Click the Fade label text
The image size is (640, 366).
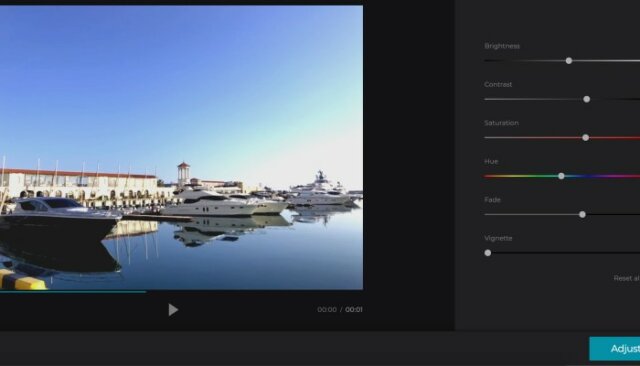point(492,200)
